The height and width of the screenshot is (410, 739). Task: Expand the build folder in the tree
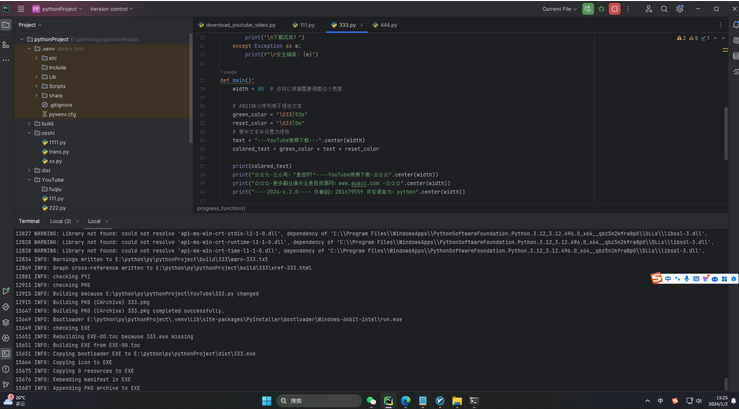coord(29,123)
